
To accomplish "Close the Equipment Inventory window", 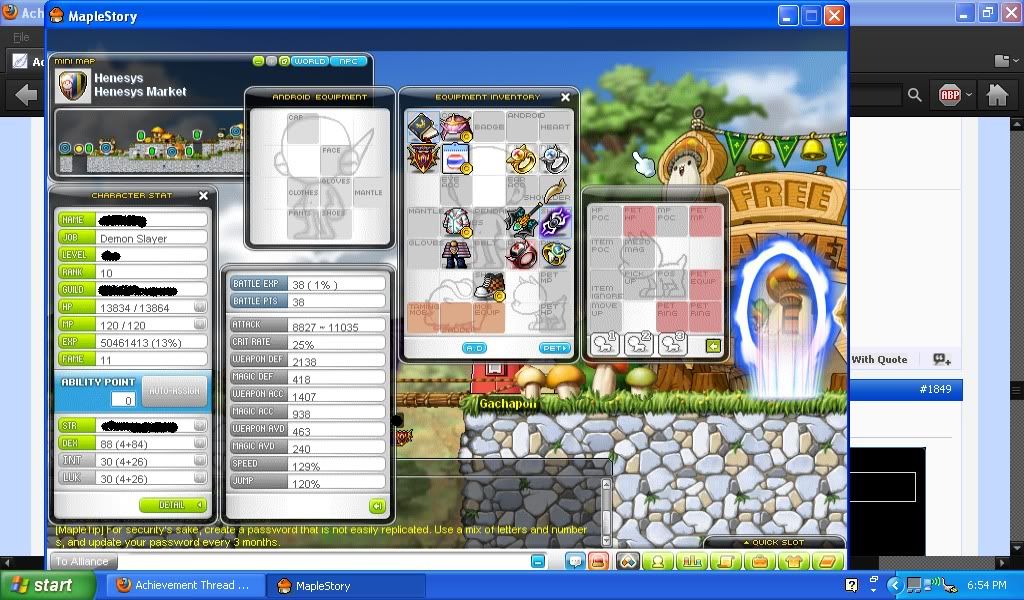I will (x=566, y=97).
